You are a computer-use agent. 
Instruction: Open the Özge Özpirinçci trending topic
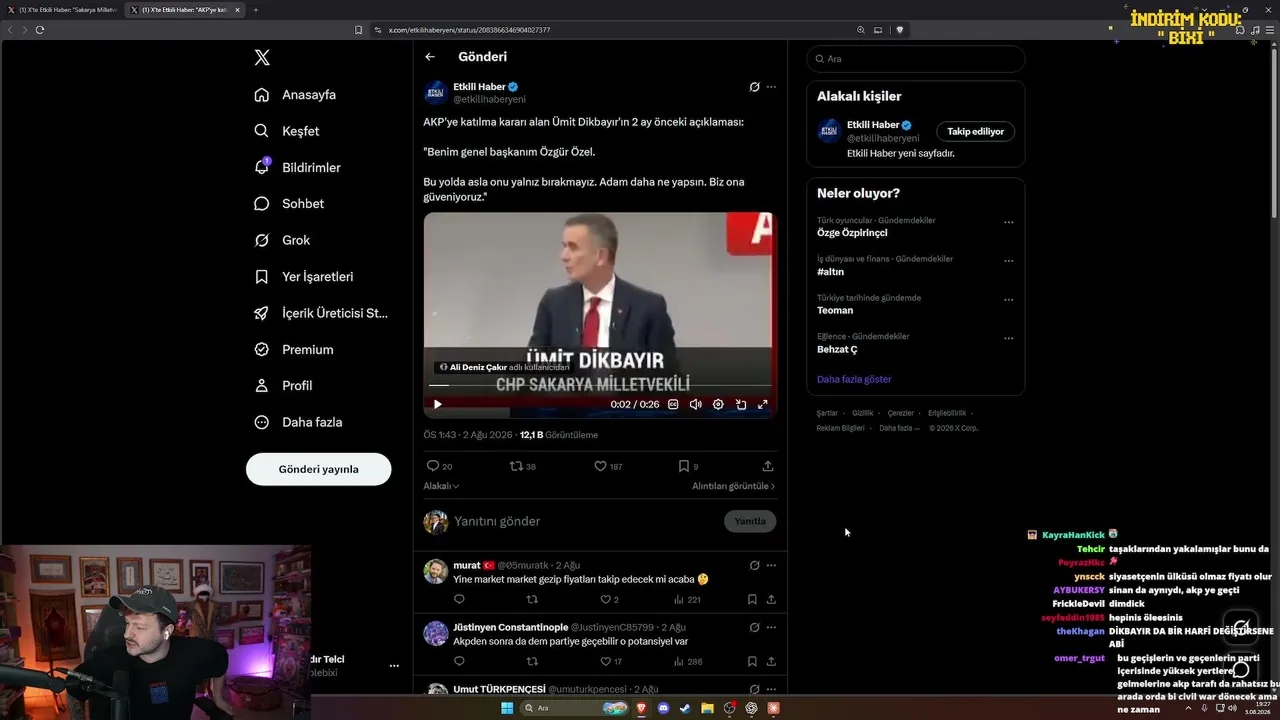click(x=852, y=233)
